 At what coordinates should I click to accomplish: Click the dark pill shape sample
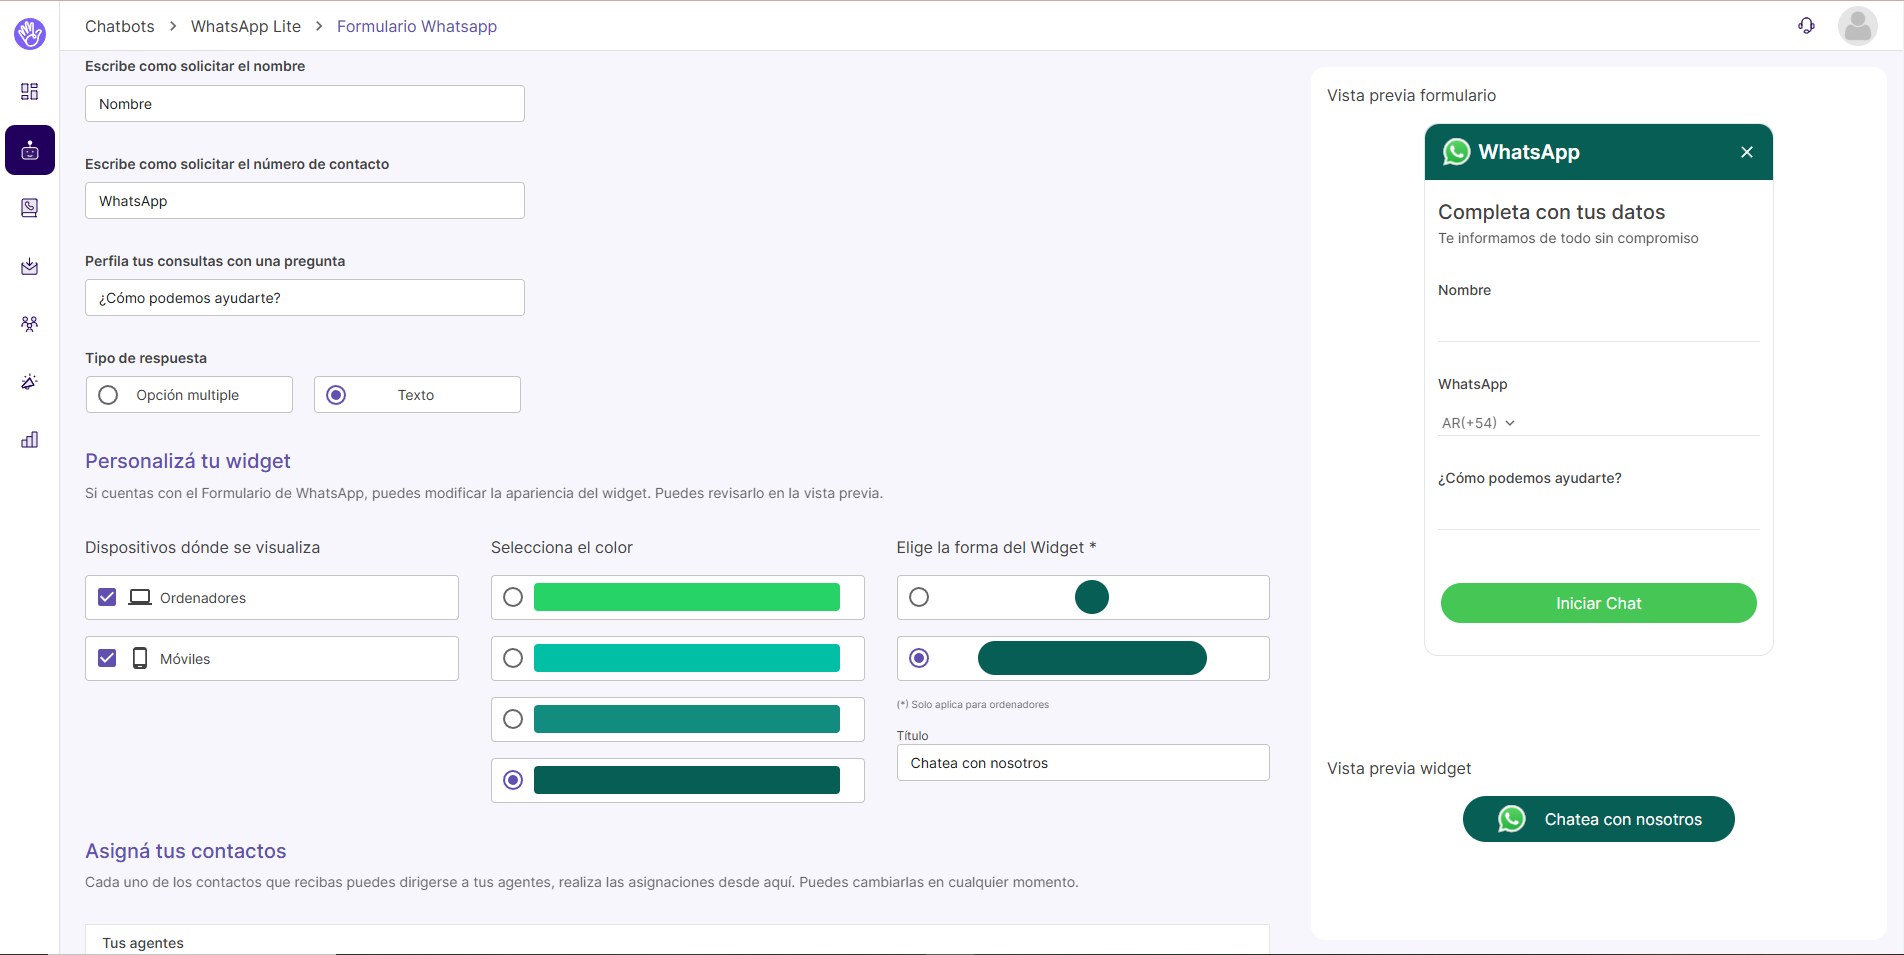click(1092, 658)
